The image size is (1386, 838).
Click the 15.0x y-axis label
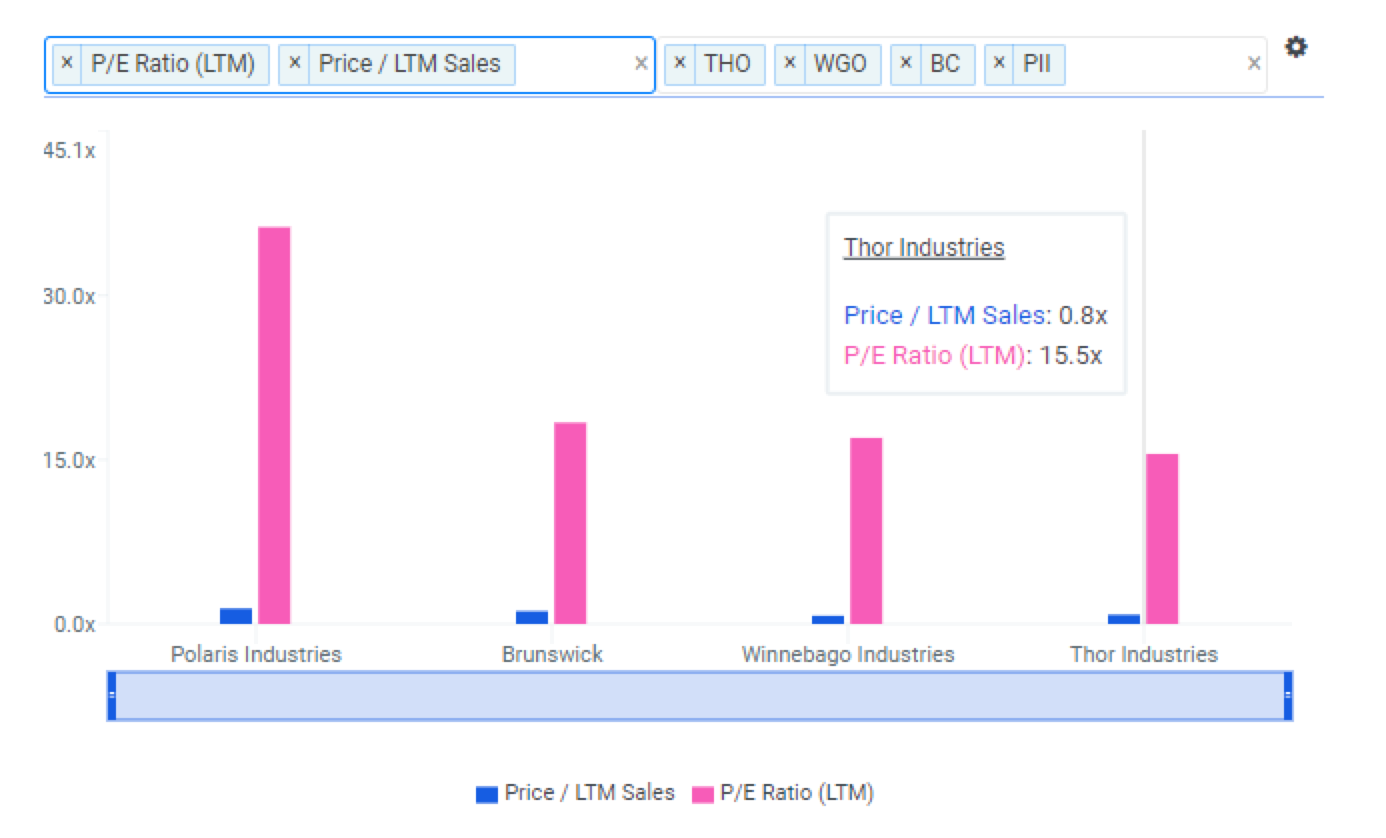click(69, 461)
